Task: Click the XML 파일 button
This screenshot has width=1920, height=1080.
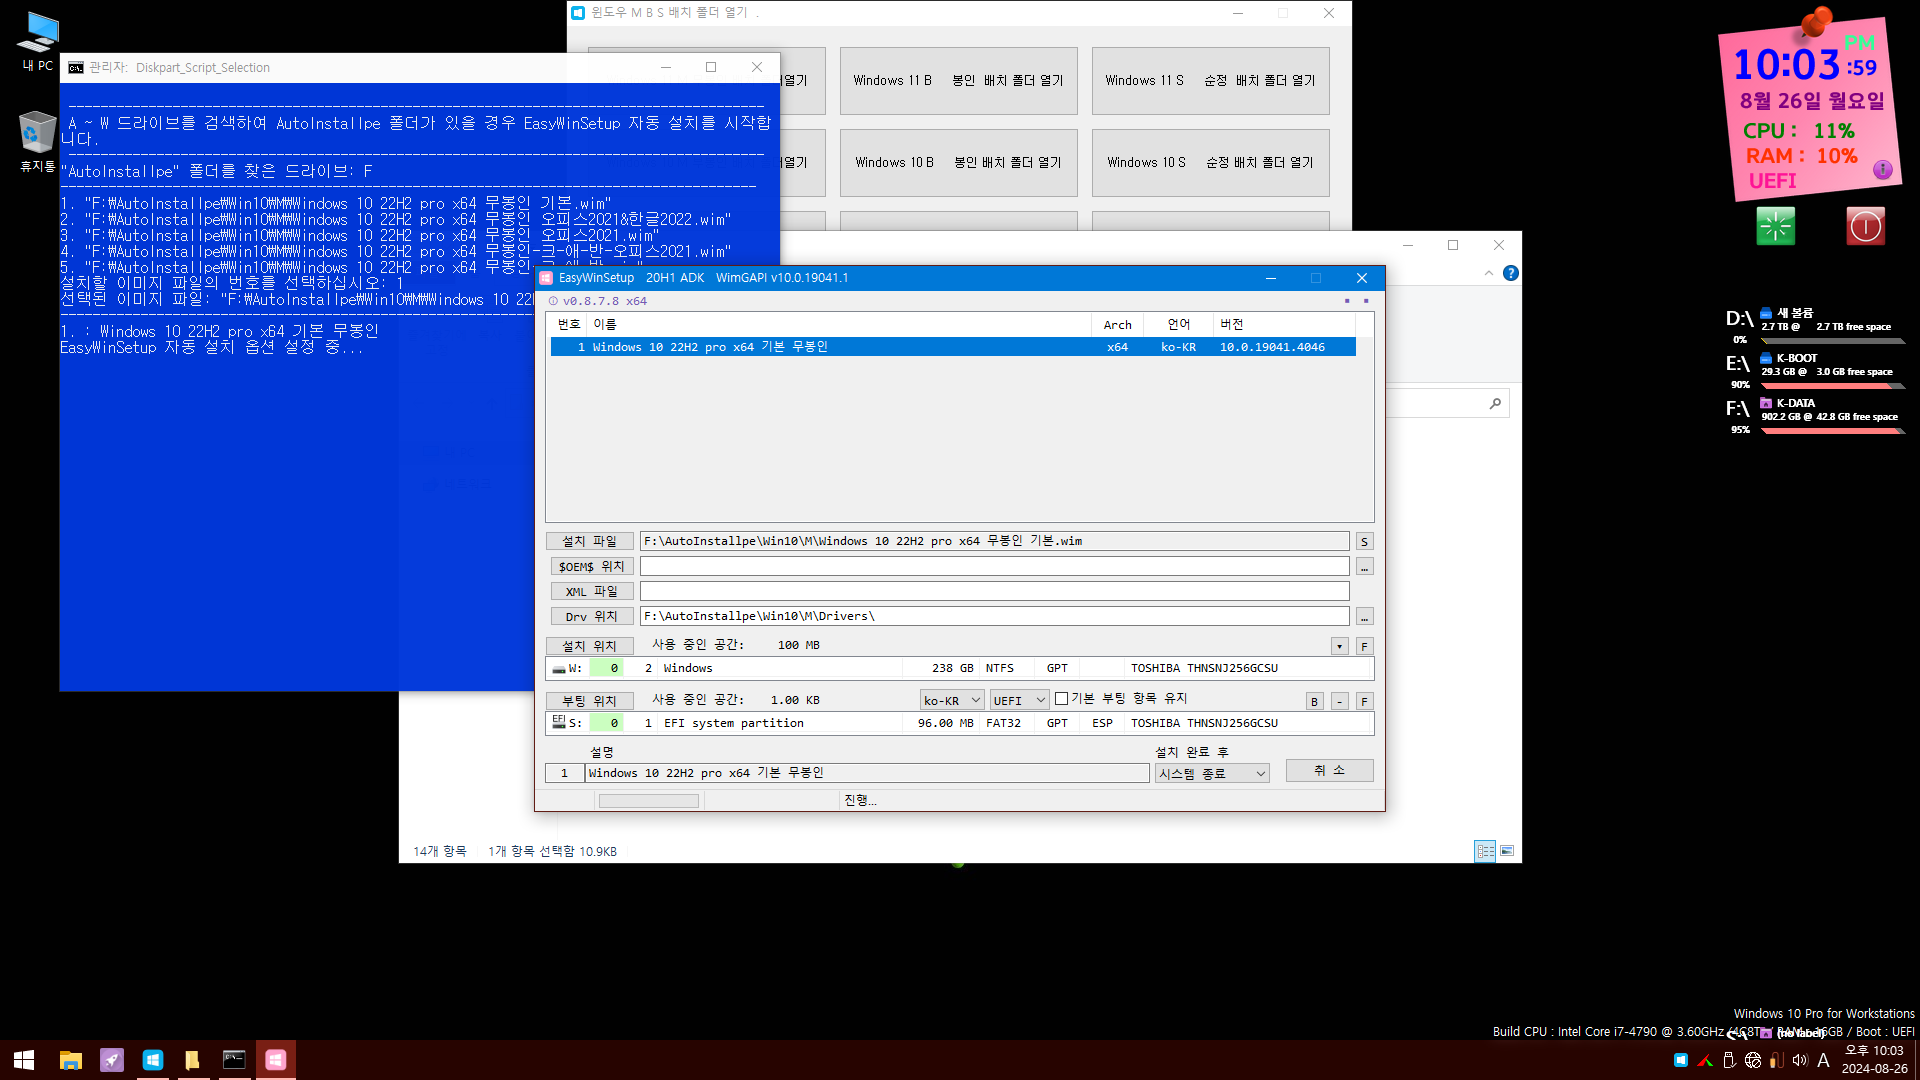Action: coord(590,591)
